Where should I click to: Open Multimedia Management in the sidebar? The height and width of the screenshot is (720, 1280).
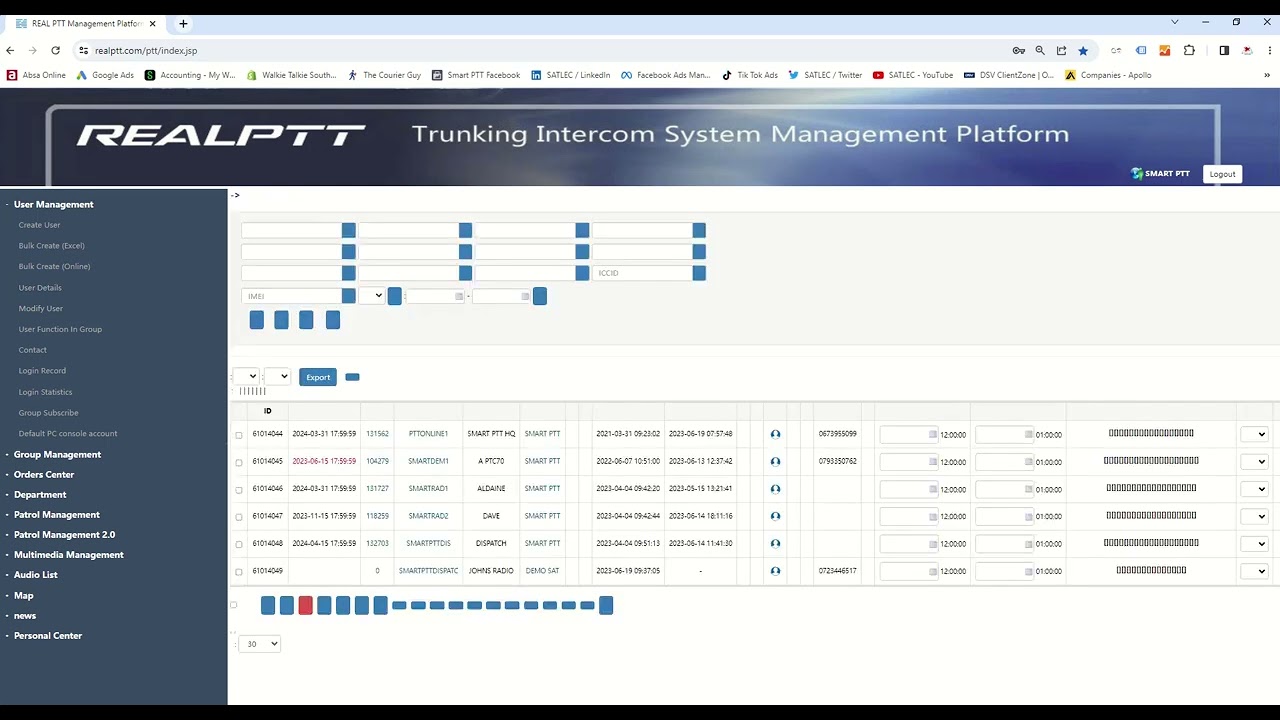pyautogui.click(x=69, y=554)
